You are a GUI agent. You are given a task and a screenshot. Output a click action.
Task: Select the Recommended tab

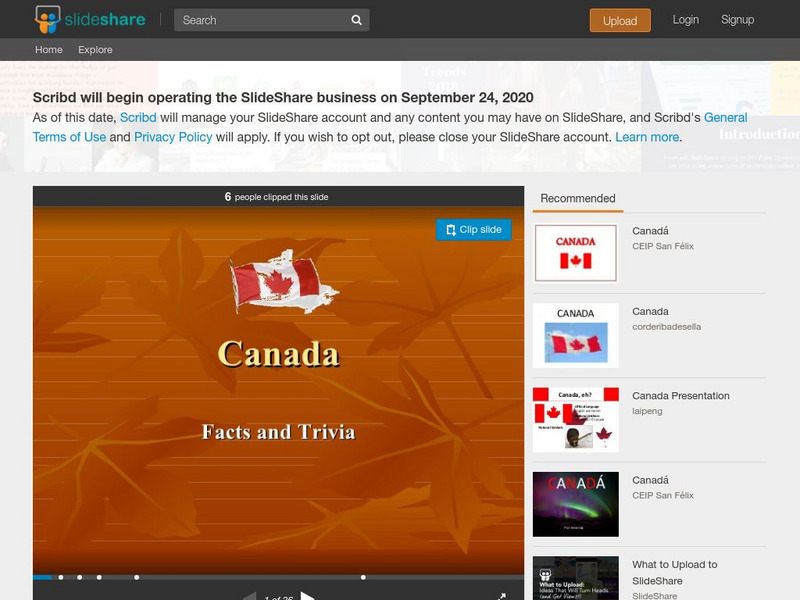(578, 198)
